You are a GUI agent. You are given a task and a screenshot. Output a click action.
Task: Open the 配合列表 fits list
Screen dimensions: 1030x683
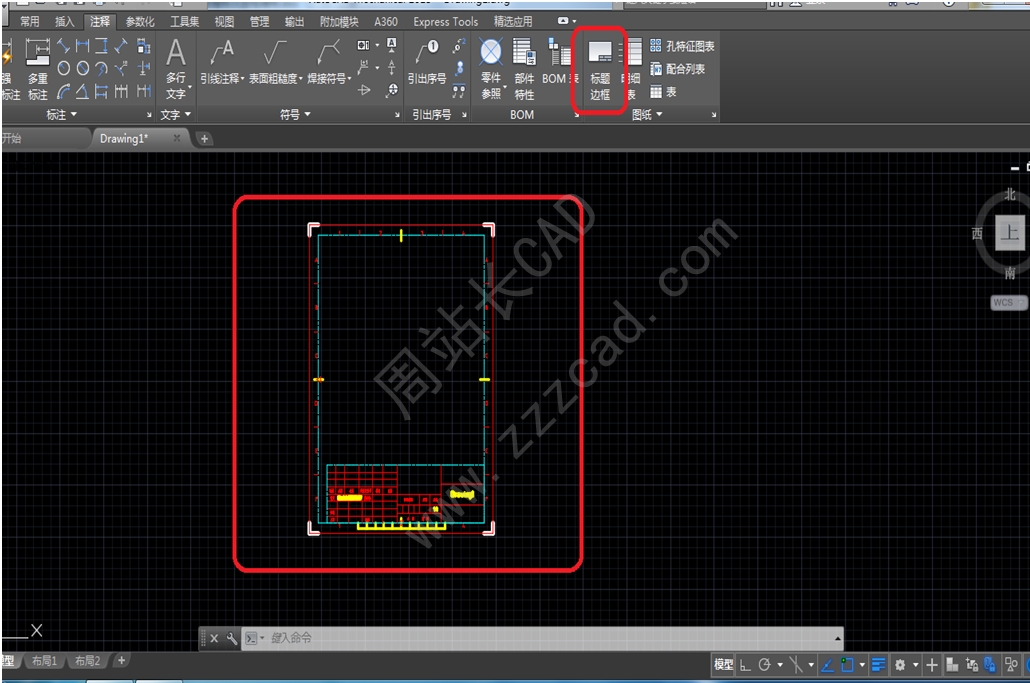pos(677,69)
